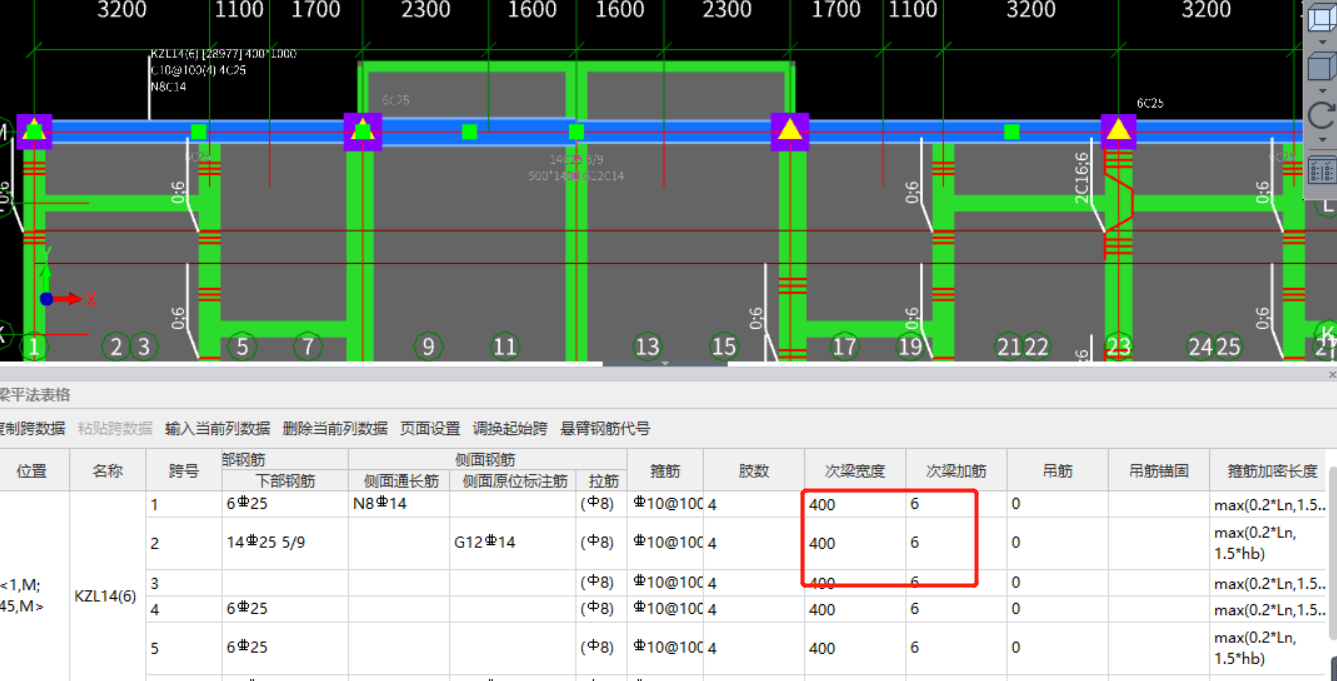Select span 4 tie bar (⌀8) cell
The width and height of the screenshot is (1337, 681).
coord(601,609)
